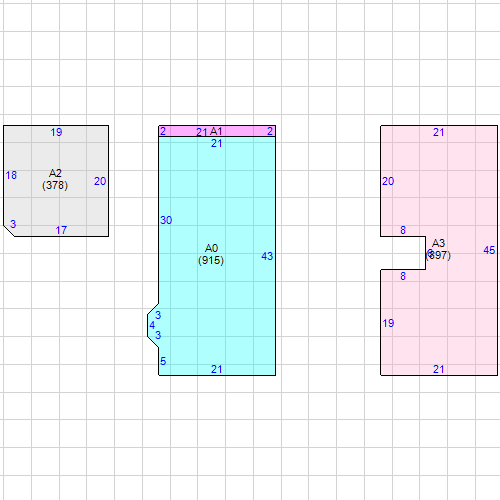Screen dimensions: 500x500
Task: Click dimension 8 below A3 notch
Action: [x=403, y=276]
